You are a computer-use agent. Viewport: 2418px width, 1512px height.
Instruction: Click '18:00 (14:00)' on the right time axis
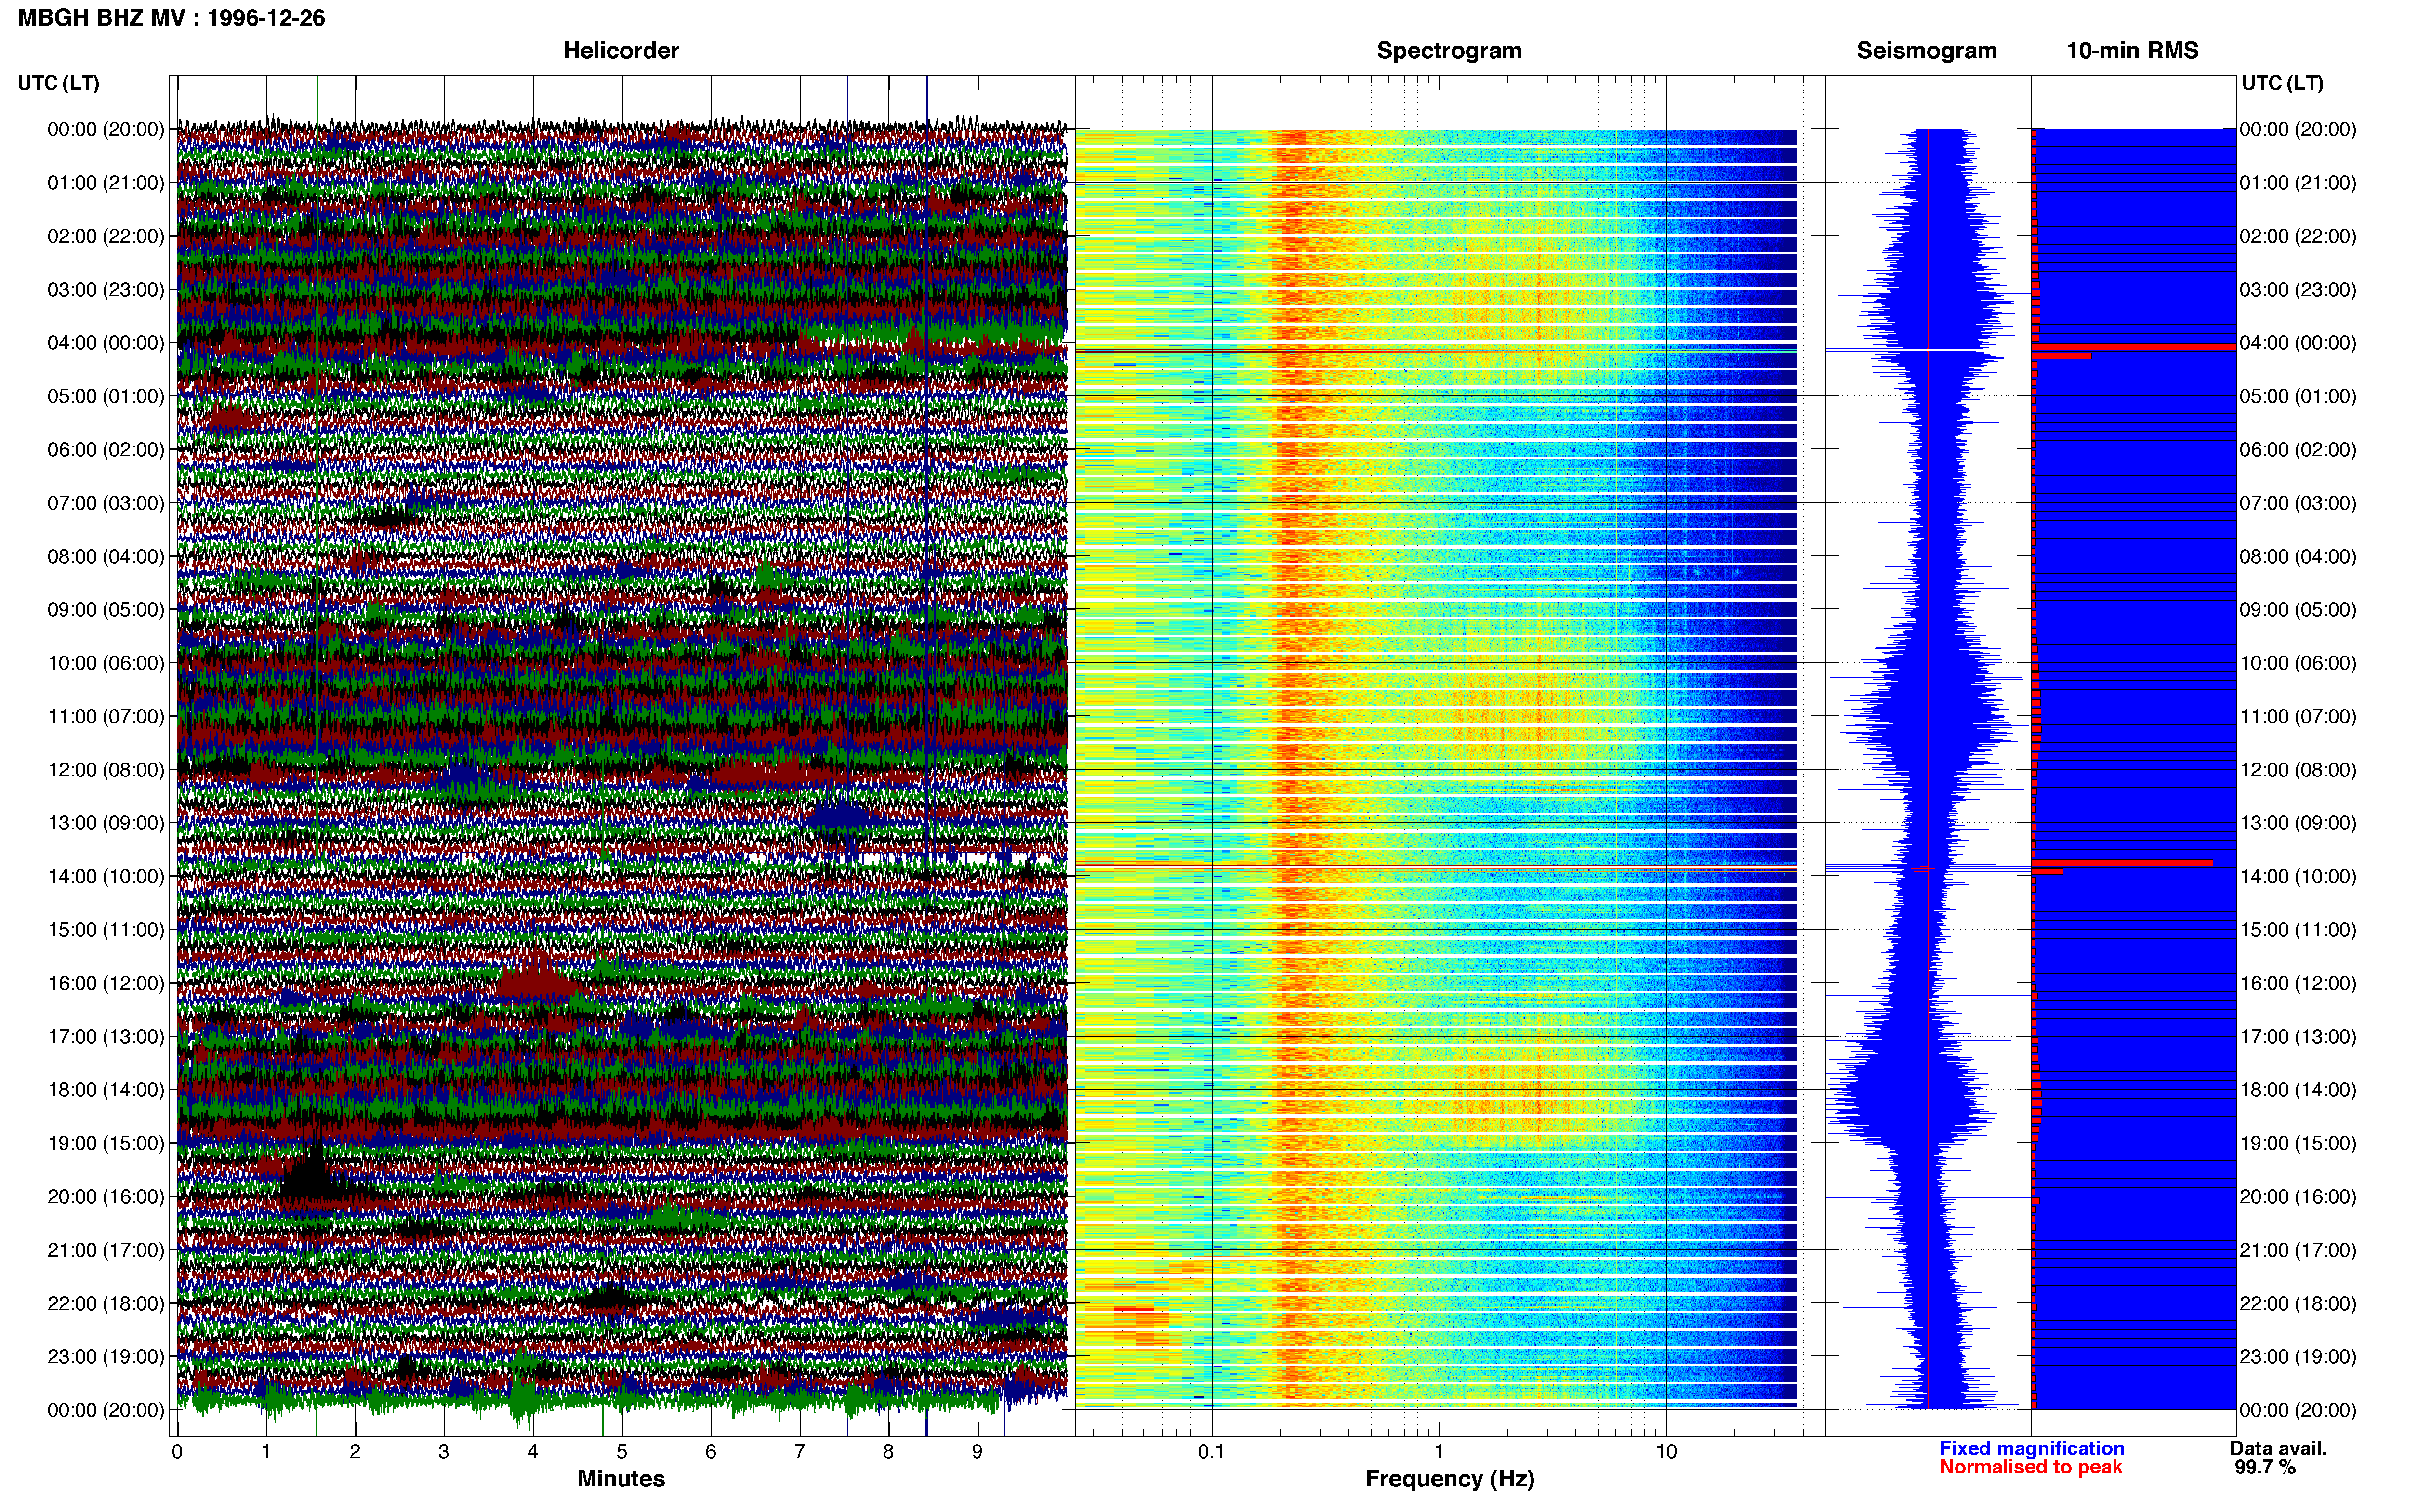[x=2298, y=1090]
